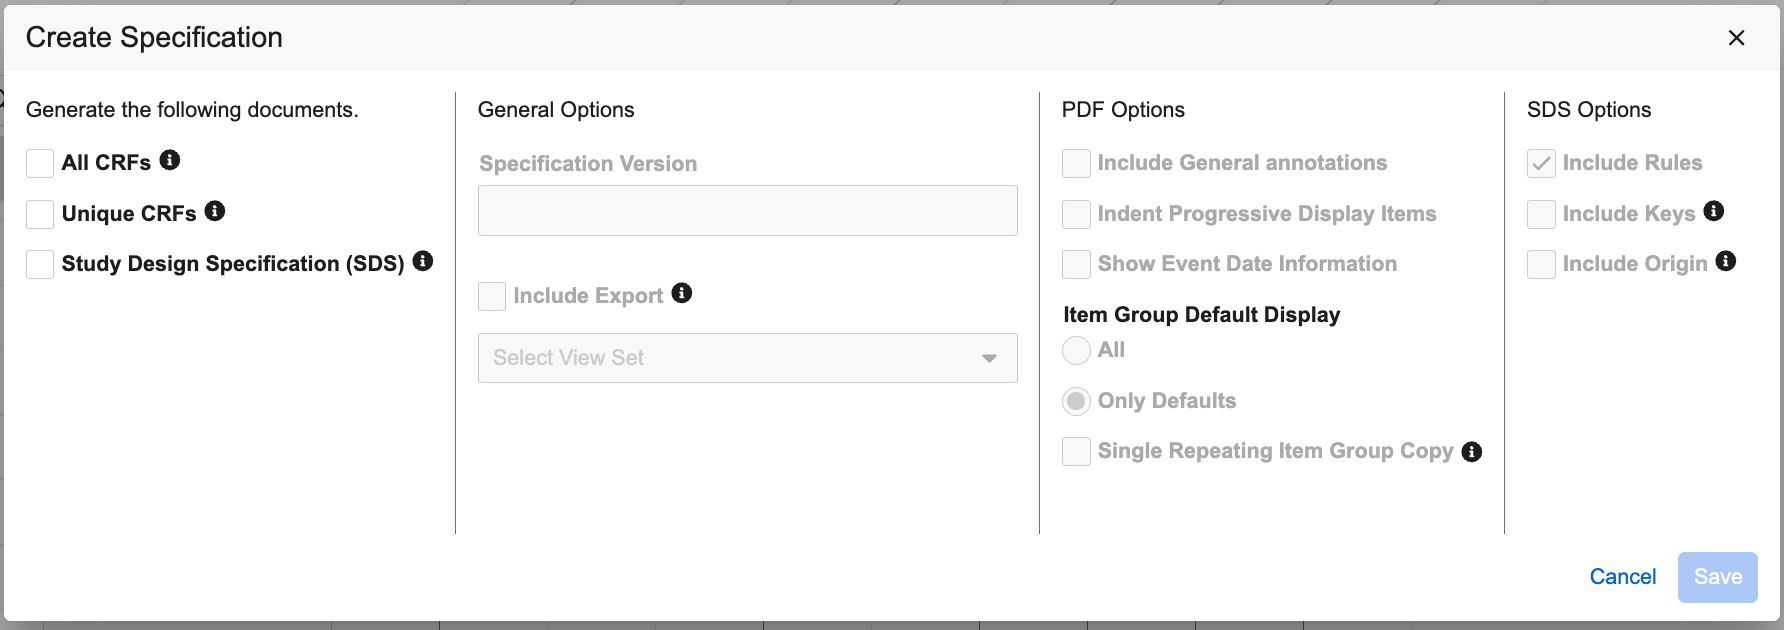Open the Select View Set dropdown

click(747, 358)
